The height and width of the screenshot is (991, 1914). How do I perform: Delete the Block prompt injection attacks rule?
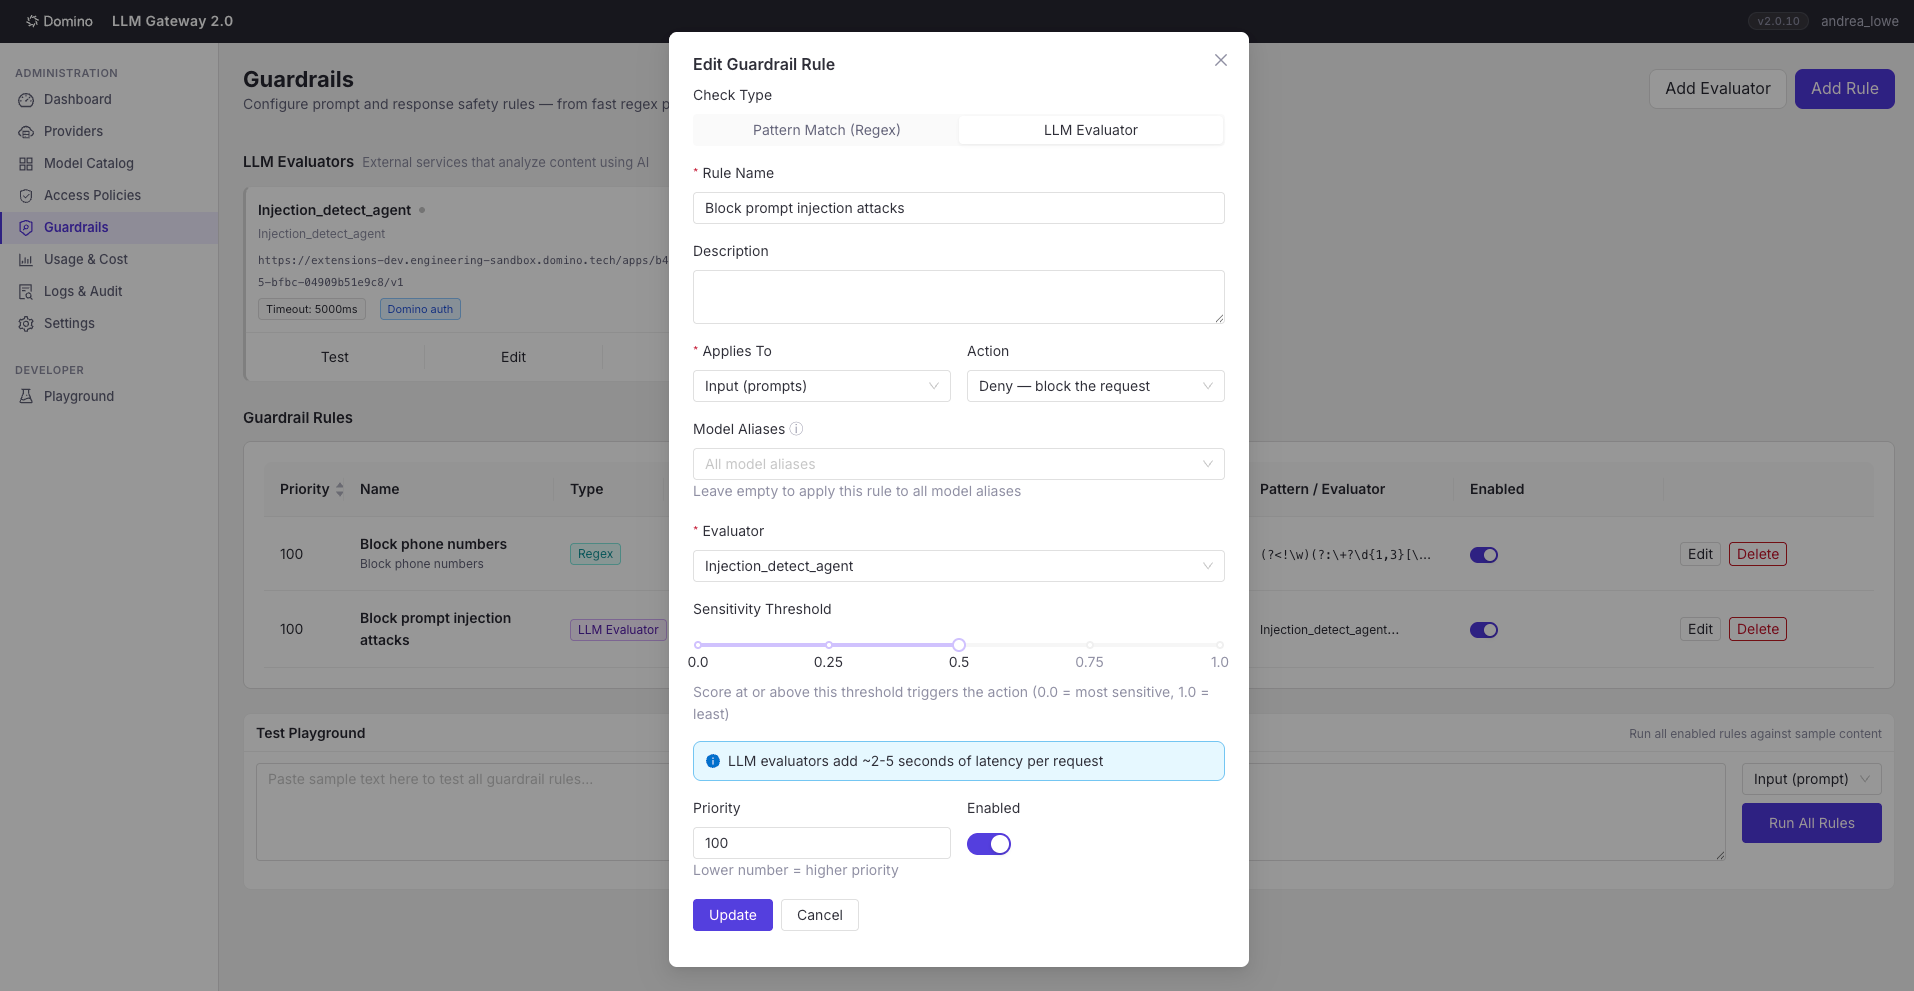pos(1757,629)
